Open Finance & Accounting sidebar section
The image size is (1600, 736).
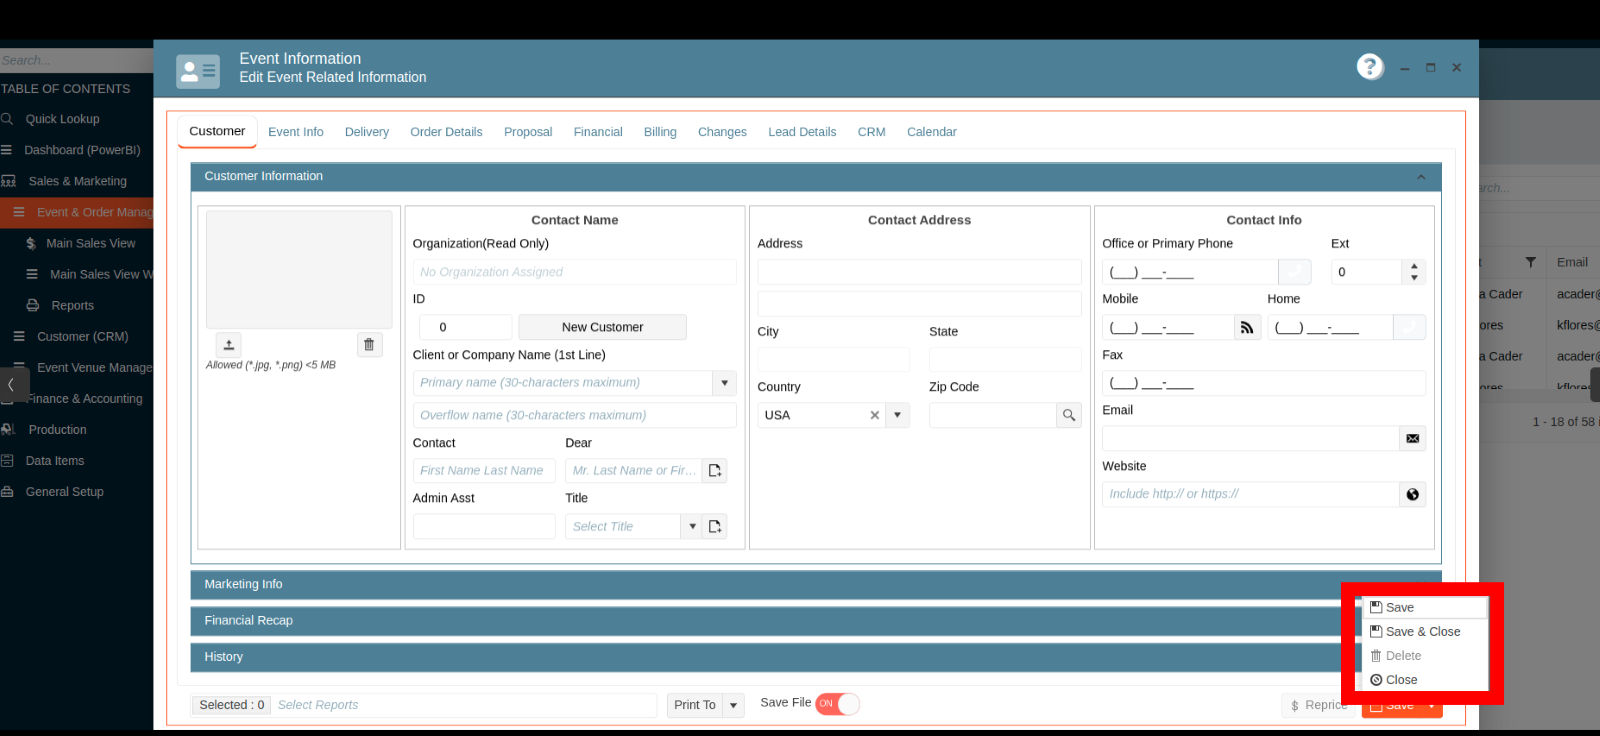tap(84, 398)
